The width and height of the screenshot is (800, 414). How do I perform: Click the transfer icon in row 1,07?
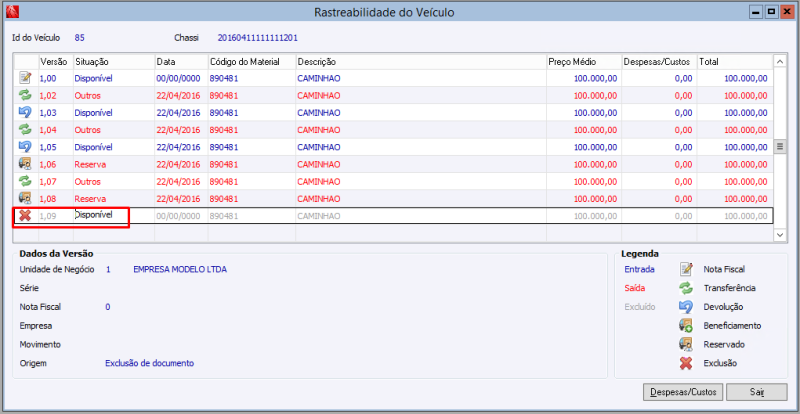pyautogui.click(x=25, y=182)
